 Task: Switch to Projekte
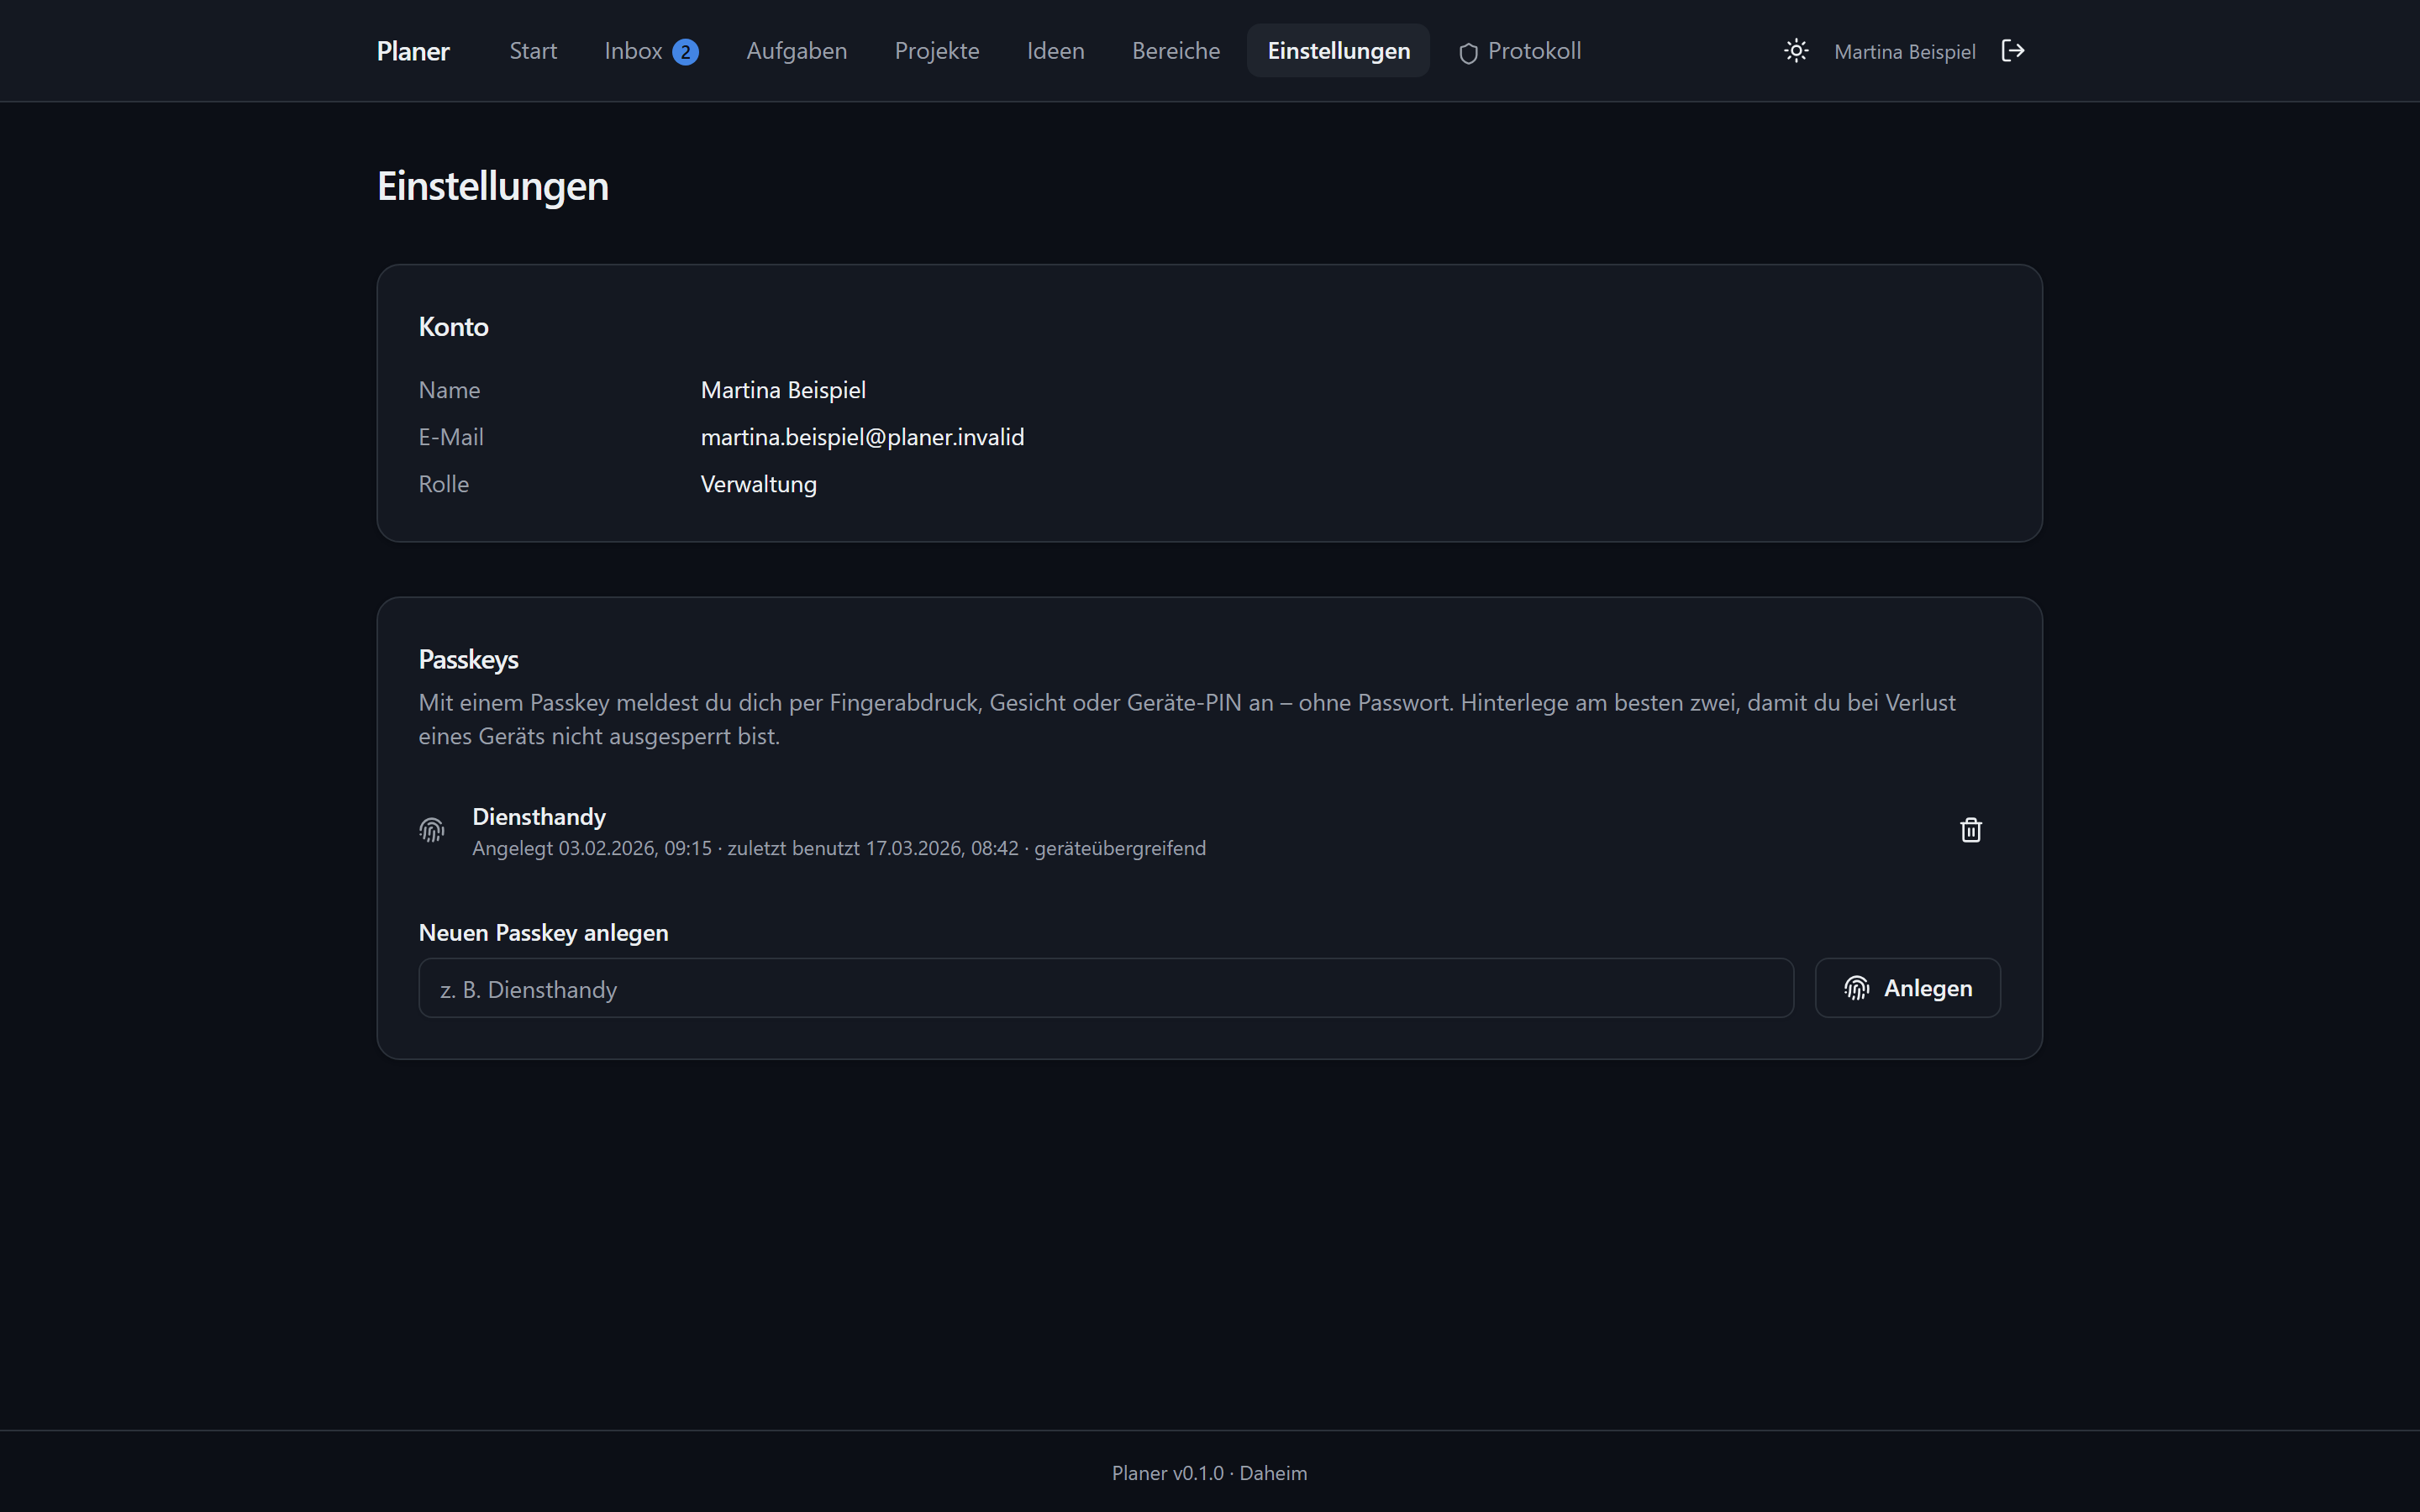pyautogui.click(x=937, y=51)
